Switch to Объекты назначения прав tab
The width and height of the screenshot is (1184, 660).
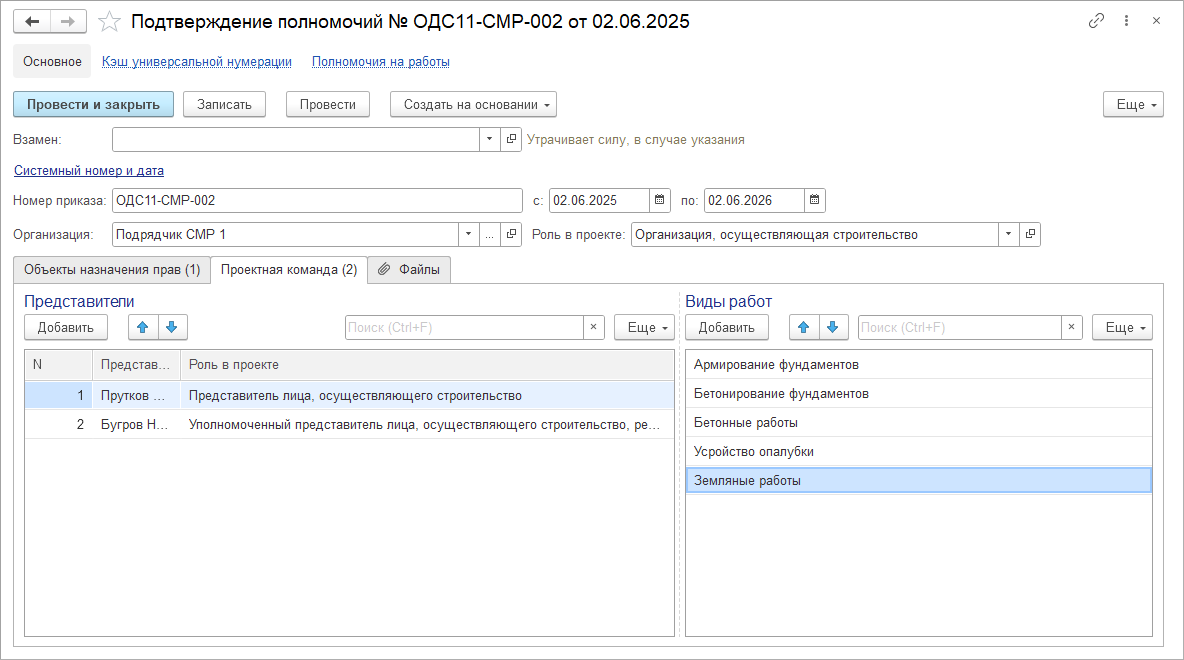112,270
